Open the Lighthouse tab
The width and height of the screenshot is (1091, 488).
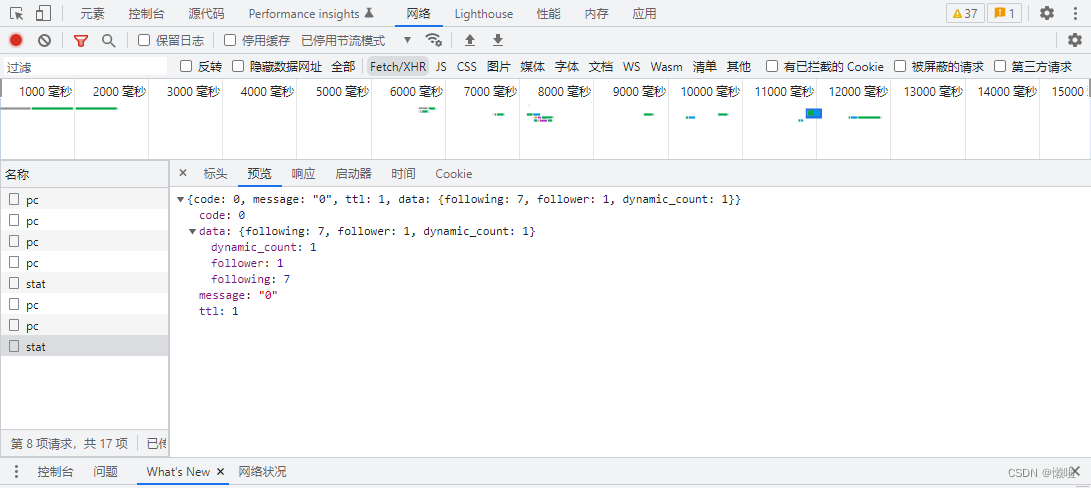484,13
